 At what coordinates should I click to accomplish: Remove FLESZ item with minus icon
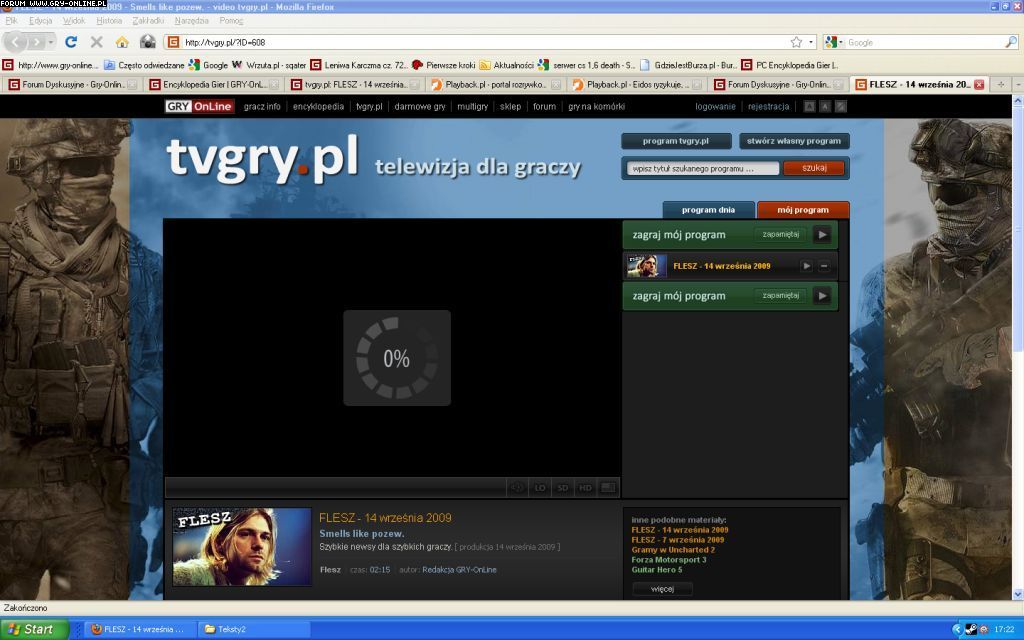[824, 266]
